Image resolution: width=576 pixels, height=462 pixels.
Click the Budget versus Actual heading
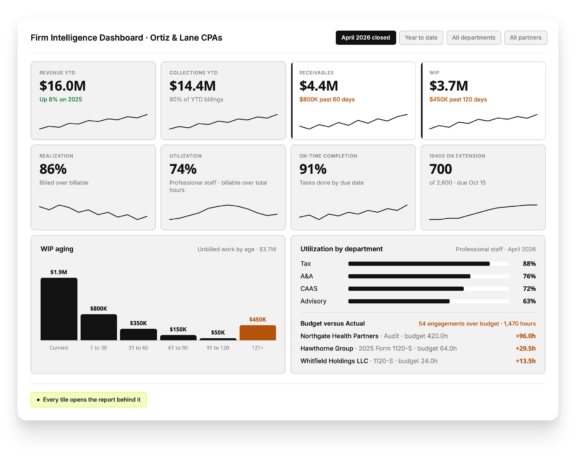tap(332, 324)
